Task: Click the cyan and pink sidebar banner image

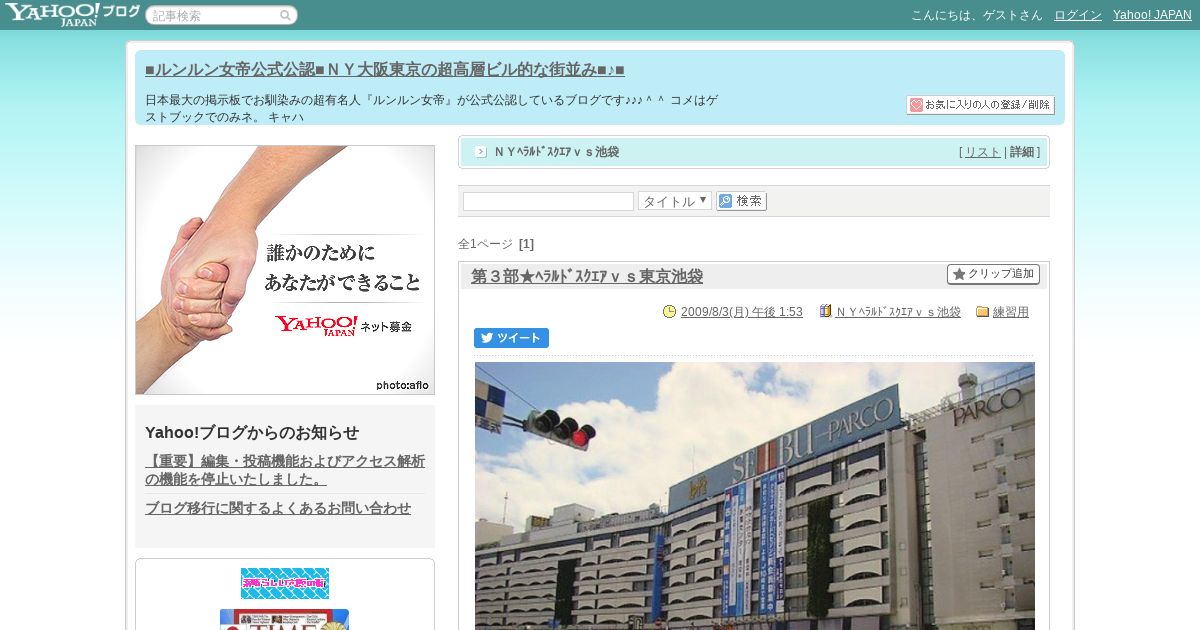Action: [x=285, y=583]
